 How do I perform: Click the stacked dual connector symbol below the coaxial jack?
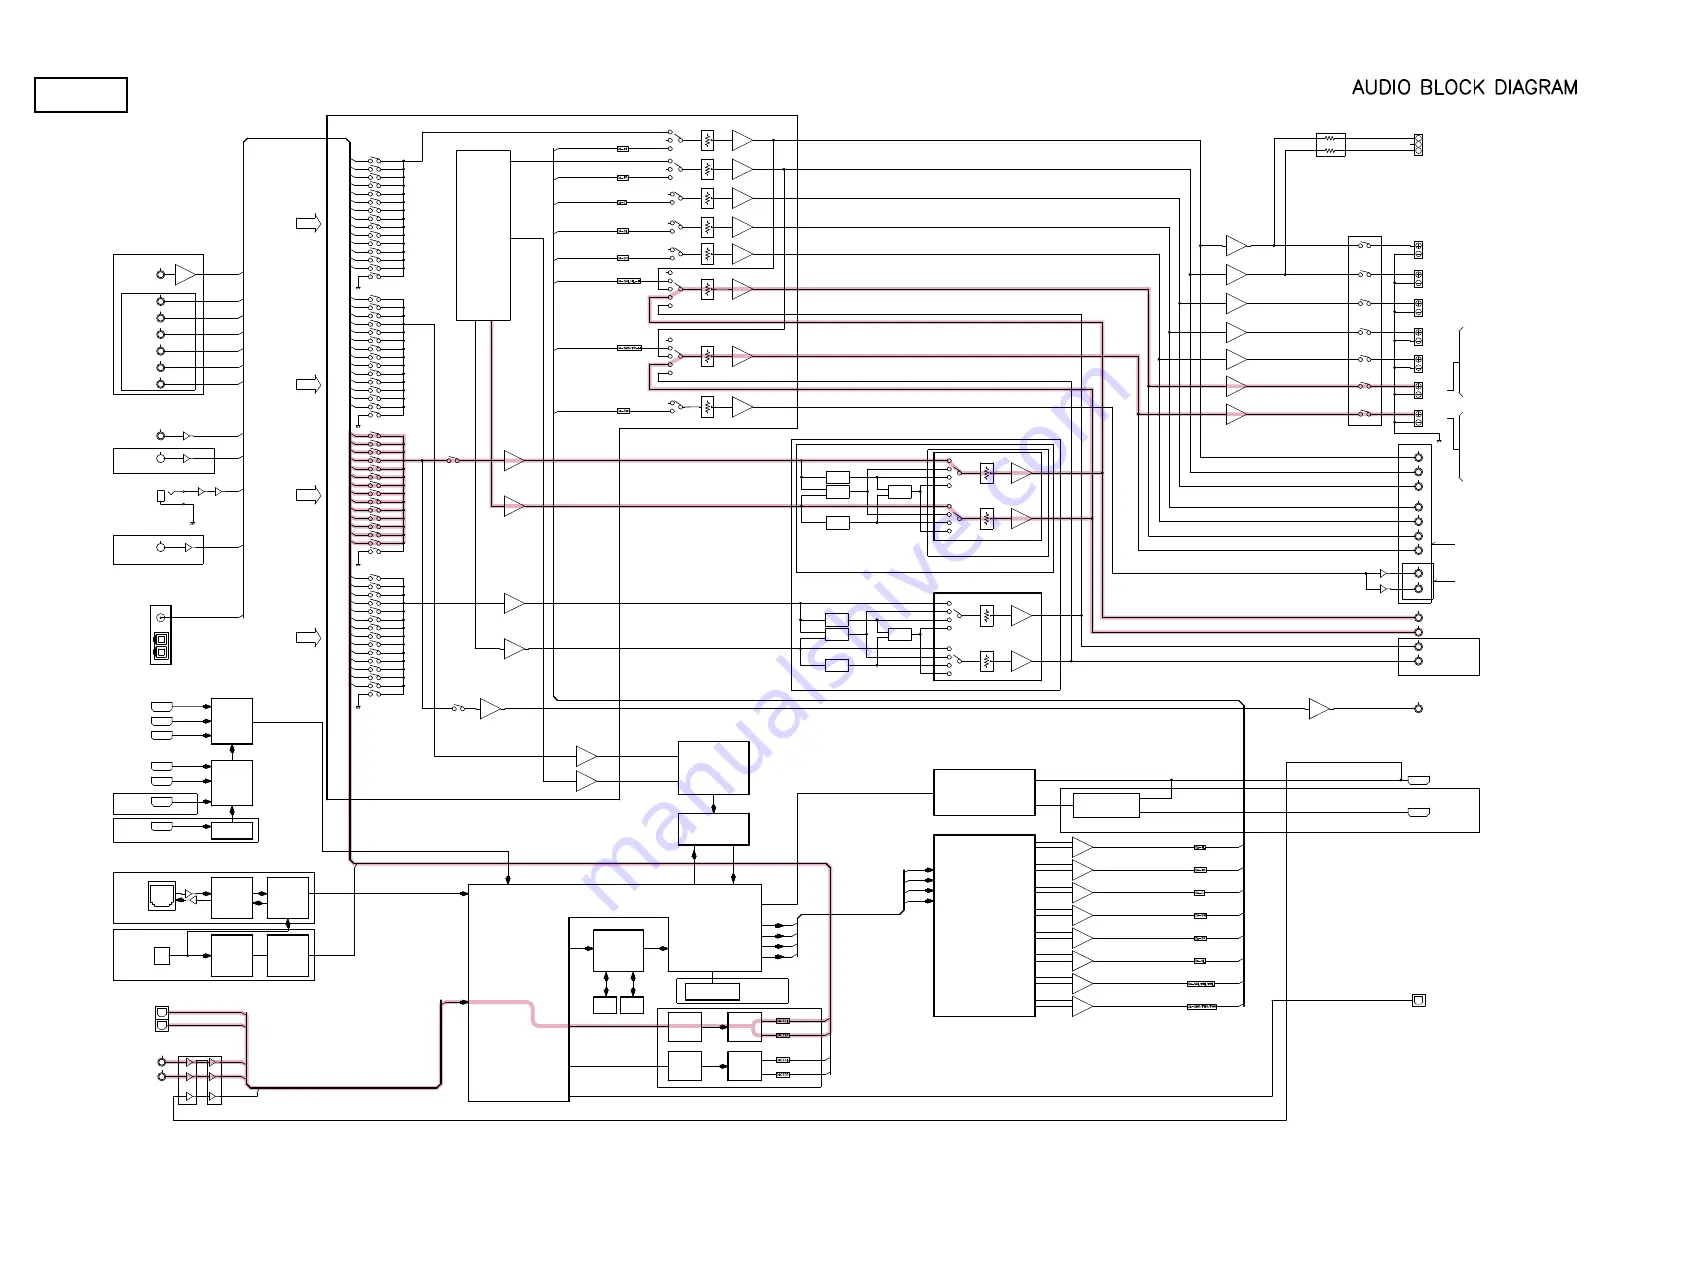tap(161, 645)
